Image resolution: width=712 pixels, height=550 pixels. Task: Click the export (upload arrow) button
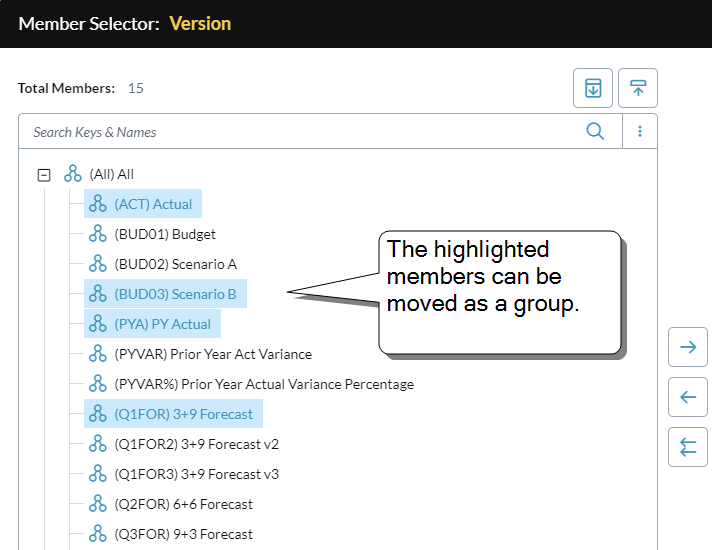[638, 88]
